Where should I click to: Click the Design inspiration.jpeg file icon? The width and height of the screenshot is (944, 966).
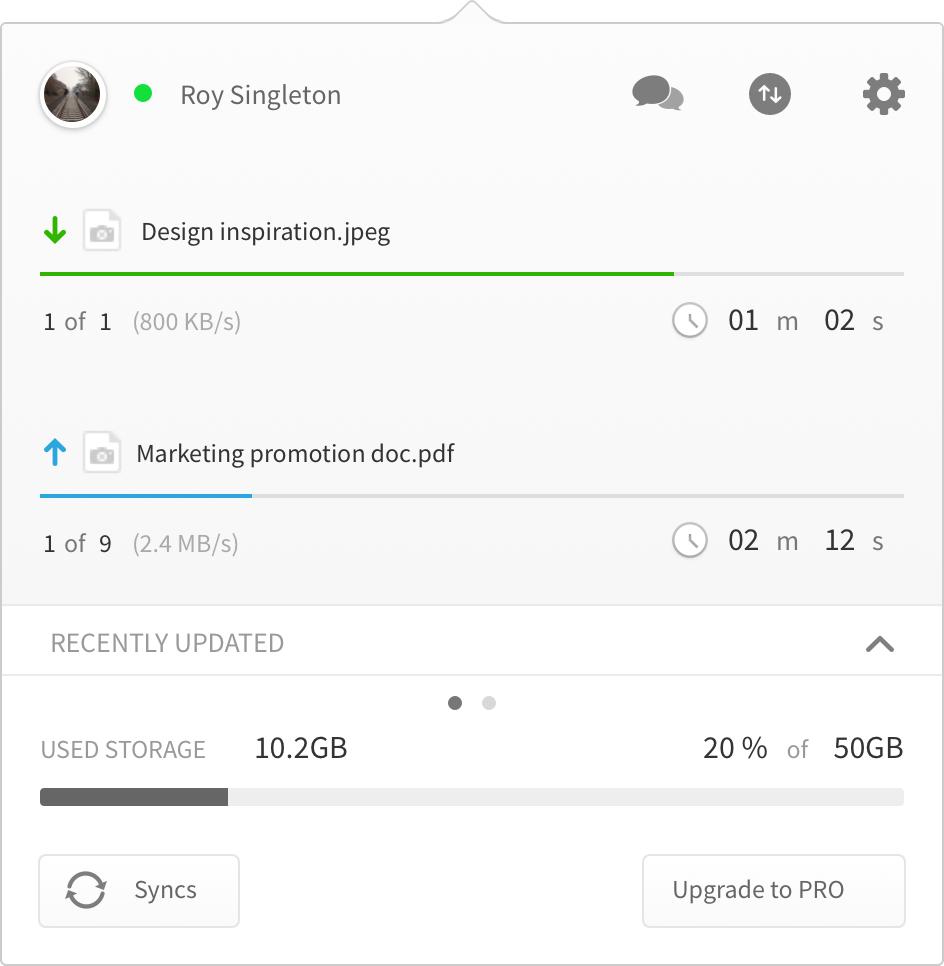pyautogui.click(x=102, y=230)
